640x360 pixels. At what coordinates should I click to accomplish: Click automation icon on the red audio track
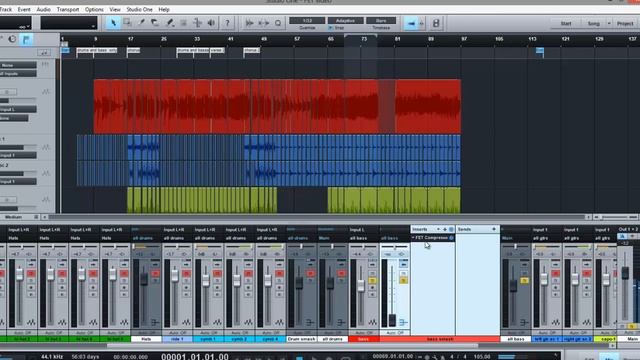click(45, 92)
